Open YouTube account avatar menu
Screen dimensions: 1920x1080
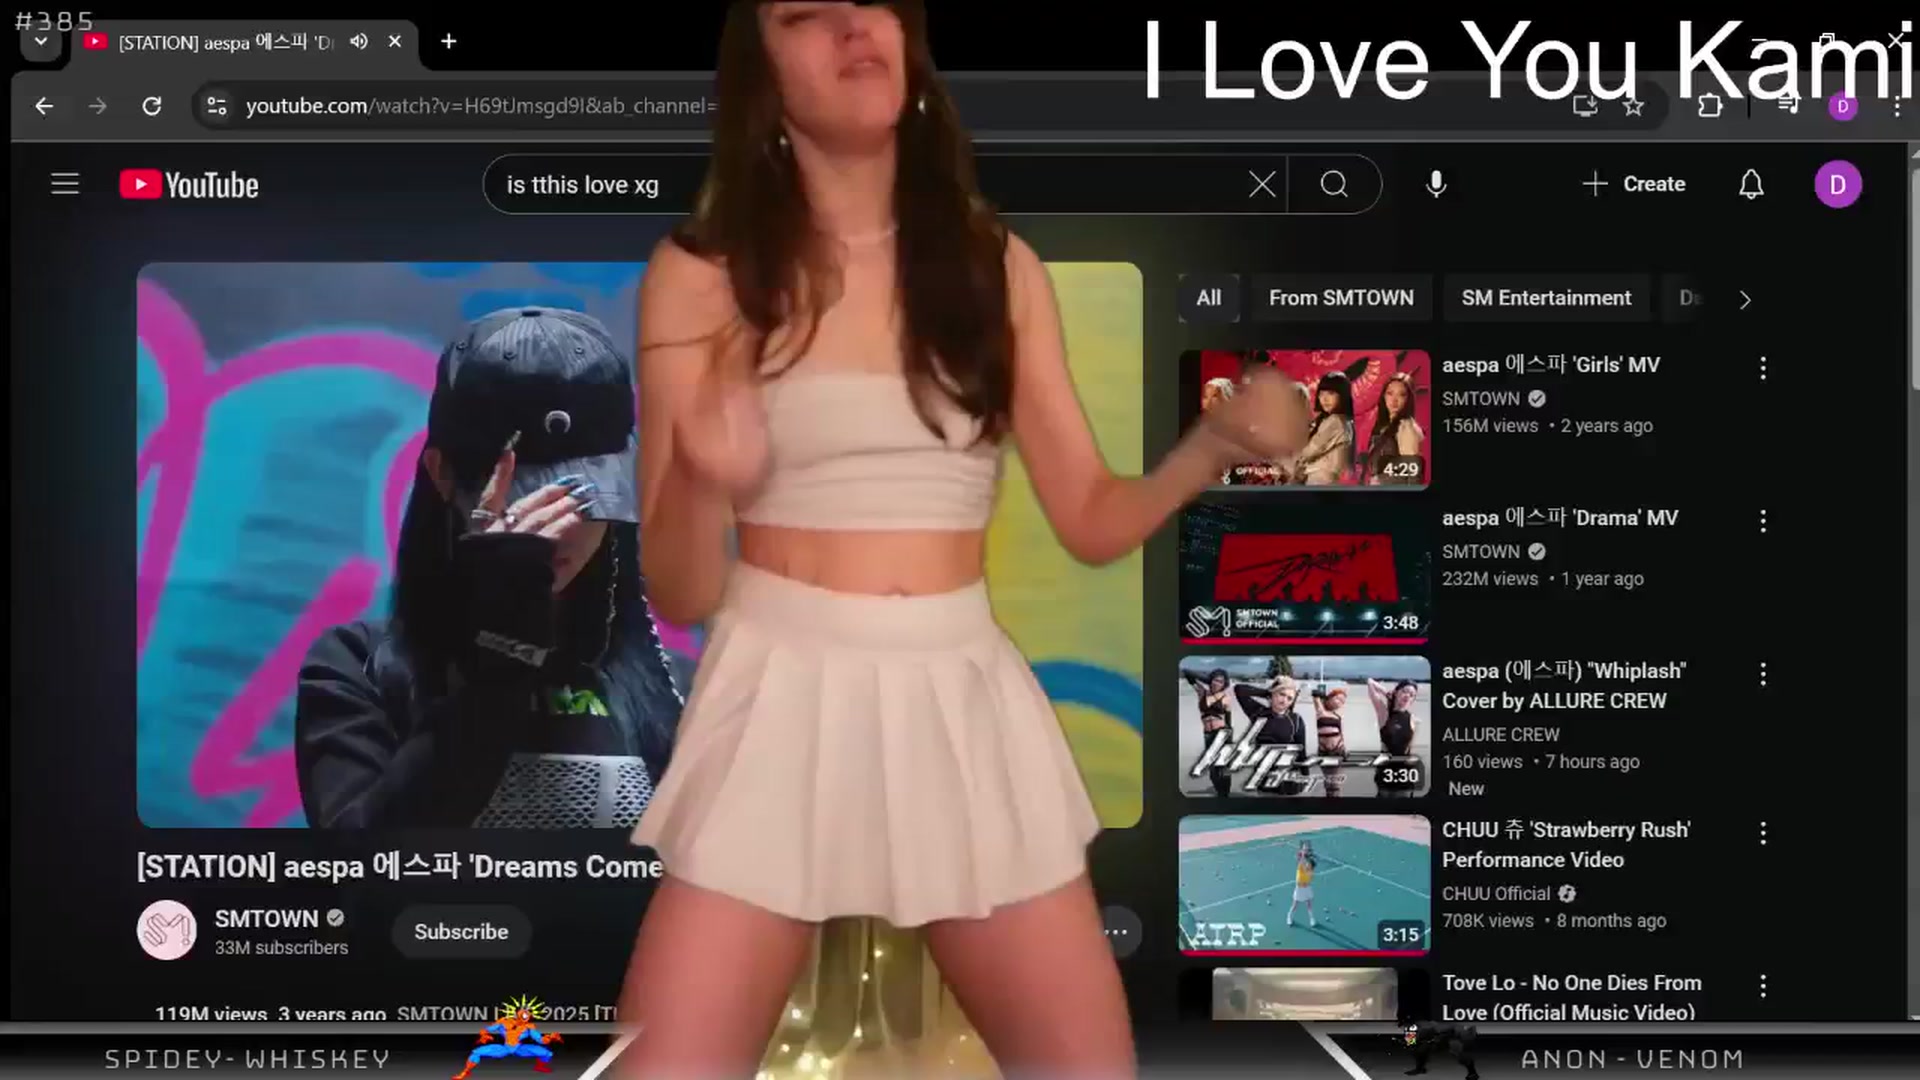(1838, 185)
